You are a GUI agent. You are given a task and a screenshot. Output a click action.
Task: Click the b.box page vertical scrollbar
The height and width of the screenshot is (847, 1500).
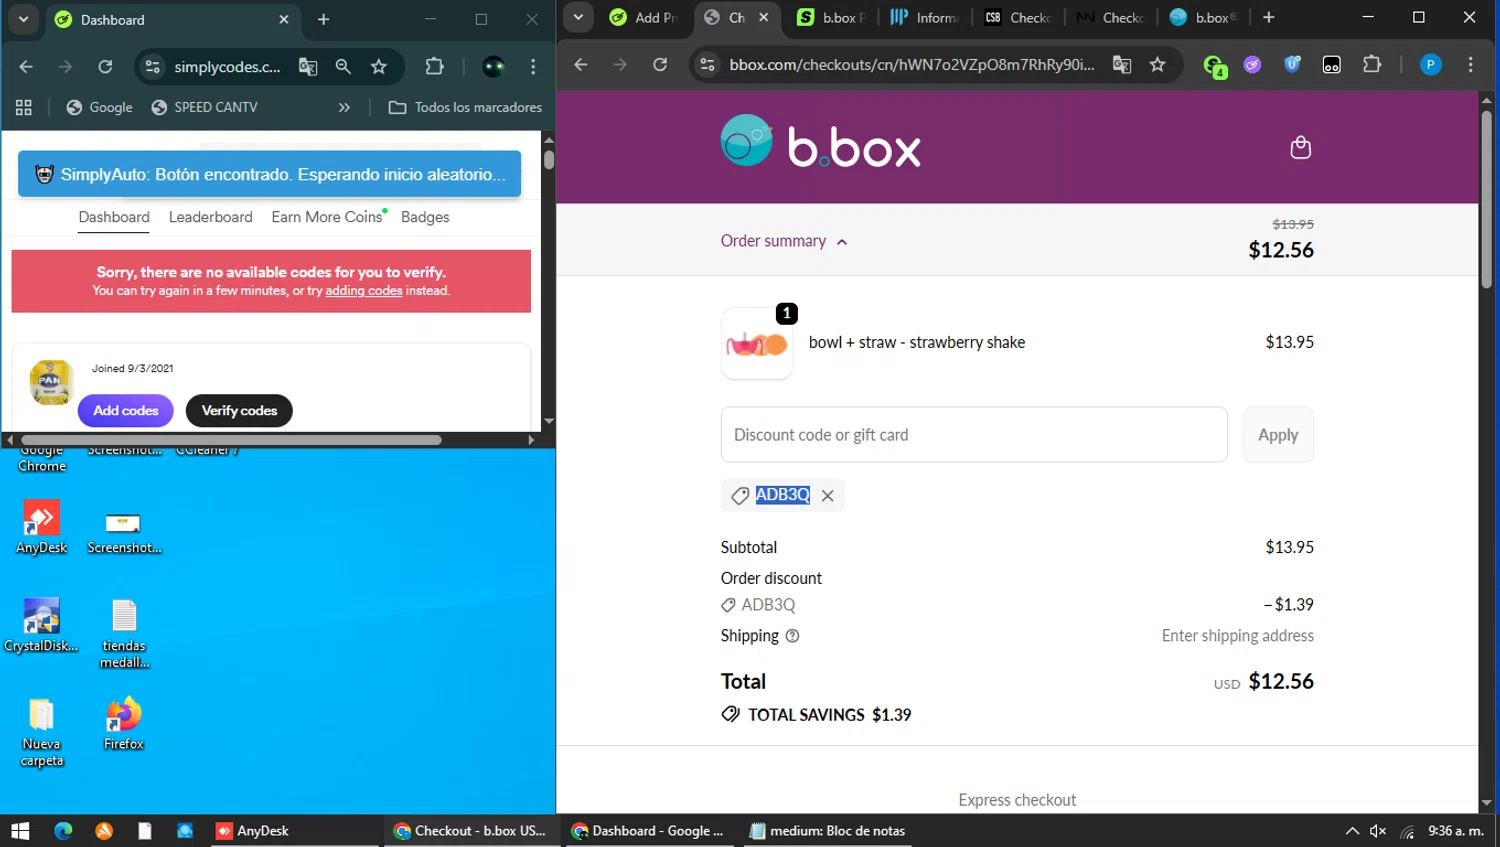point(1486,200)
